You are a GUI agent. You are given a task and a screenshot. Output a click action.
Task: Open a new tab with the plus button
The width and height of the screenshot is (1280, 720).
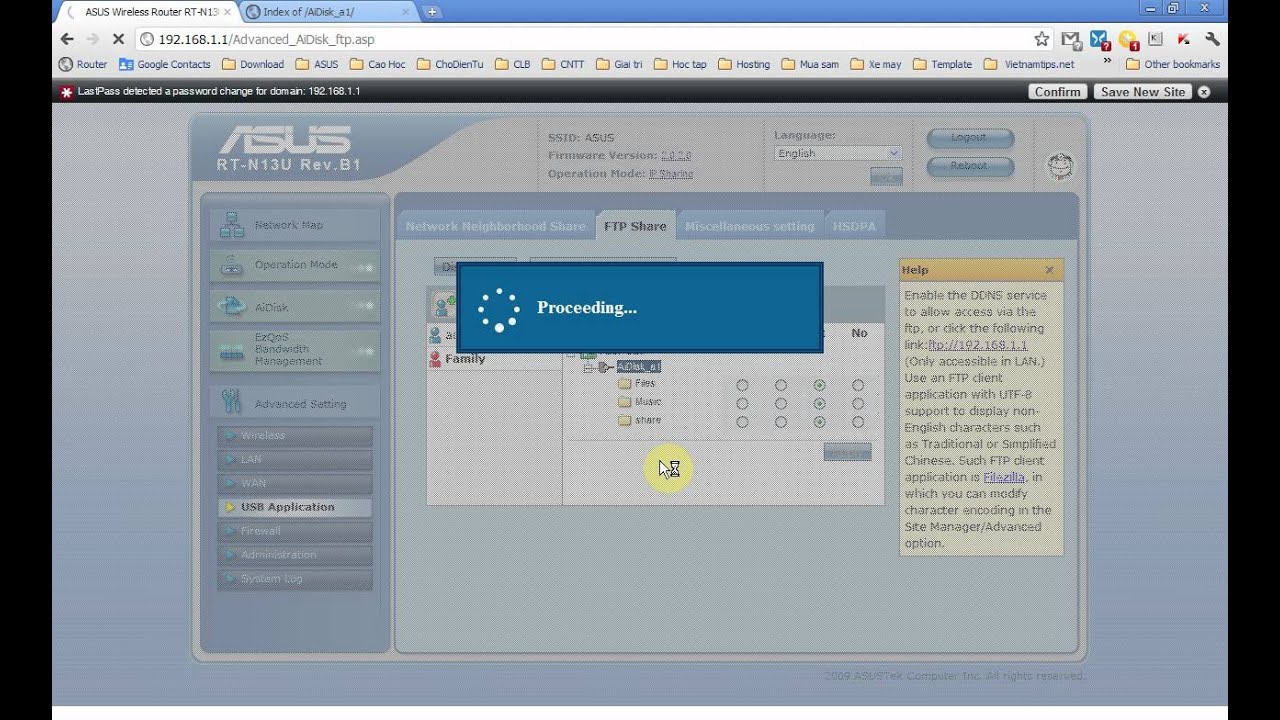(x=432, y=12)
